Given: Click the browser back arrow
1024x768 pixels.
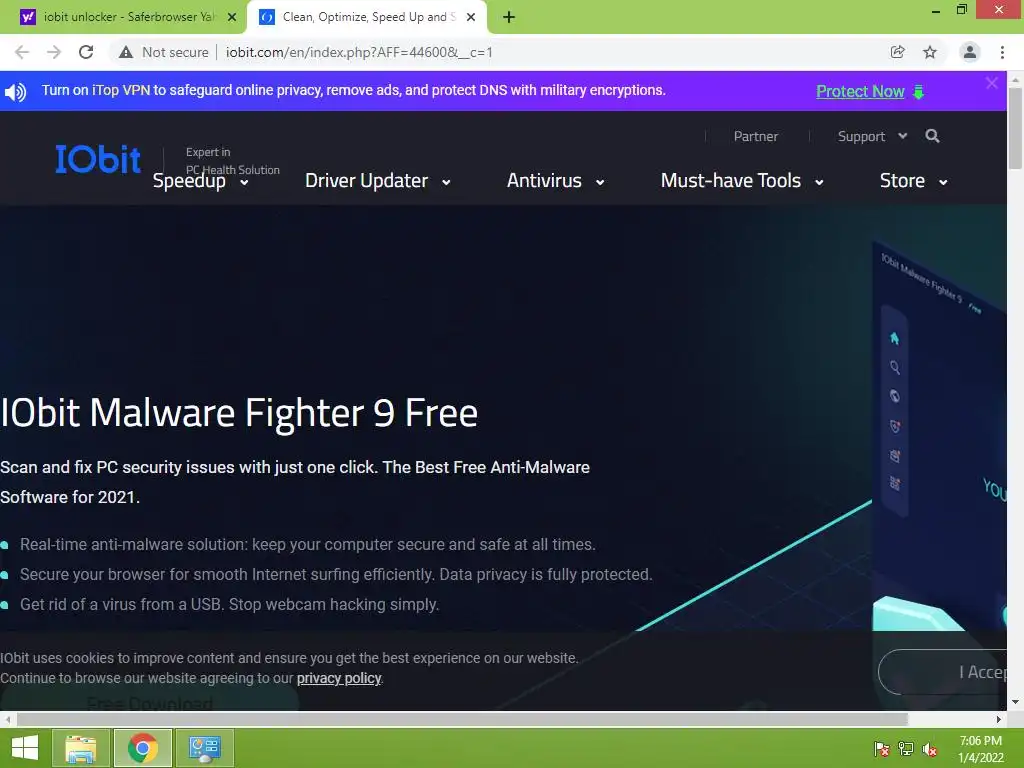Looking at the screenshot, I should [22, 52].
